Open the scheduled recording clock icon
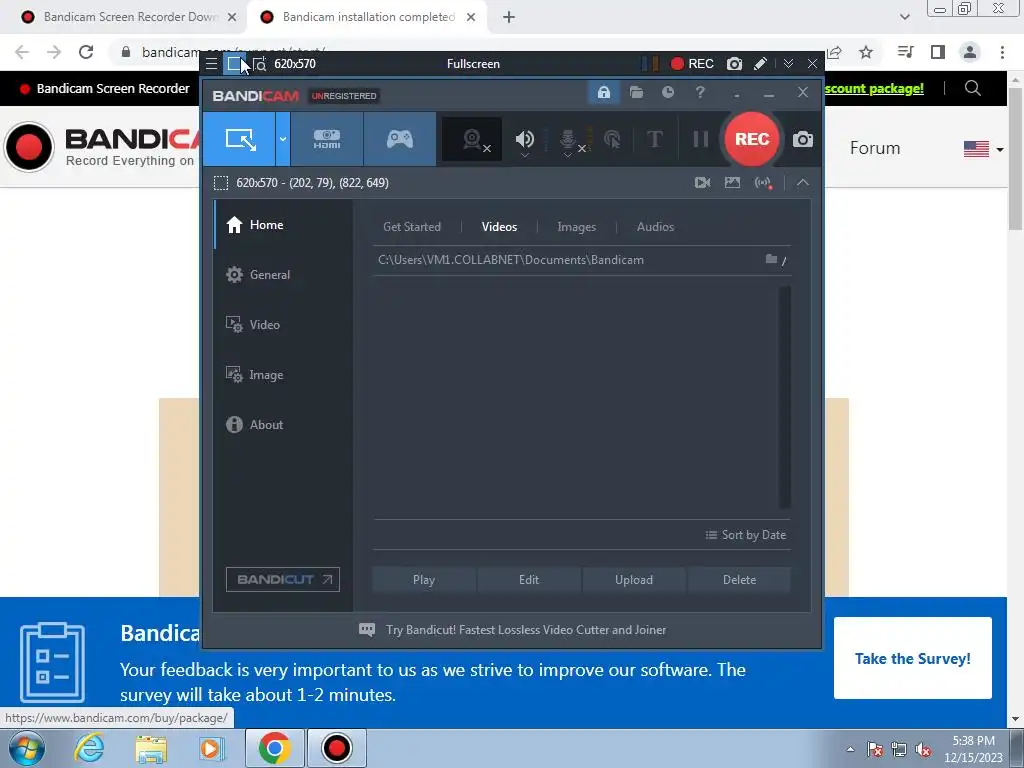 point(667,92)
